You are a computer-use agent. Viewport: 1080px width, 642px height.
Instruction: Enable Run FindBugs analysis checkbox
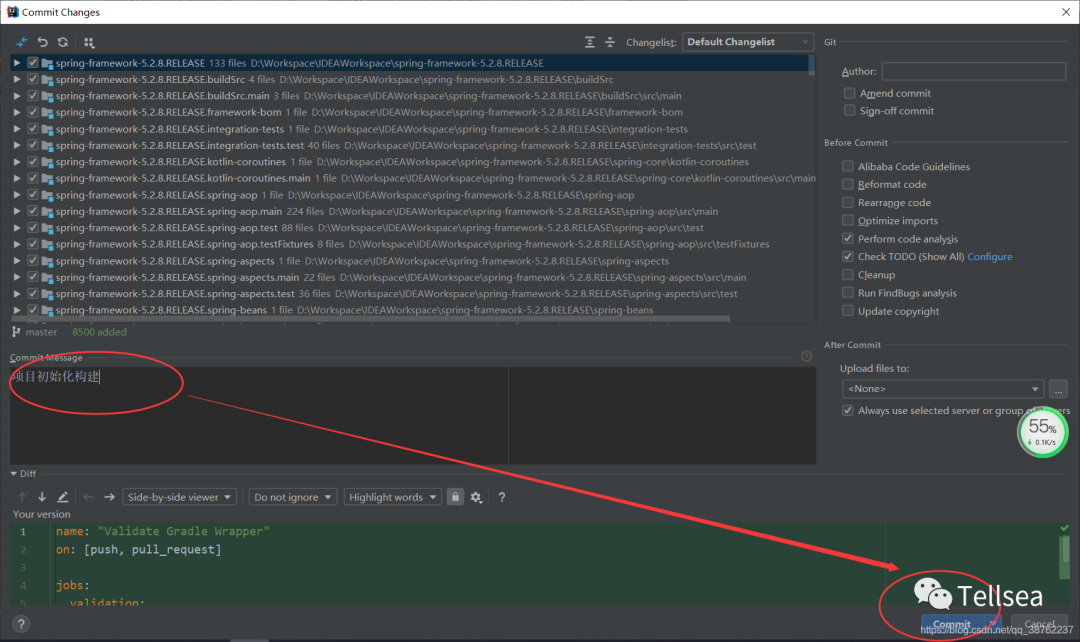coord(848,293)
